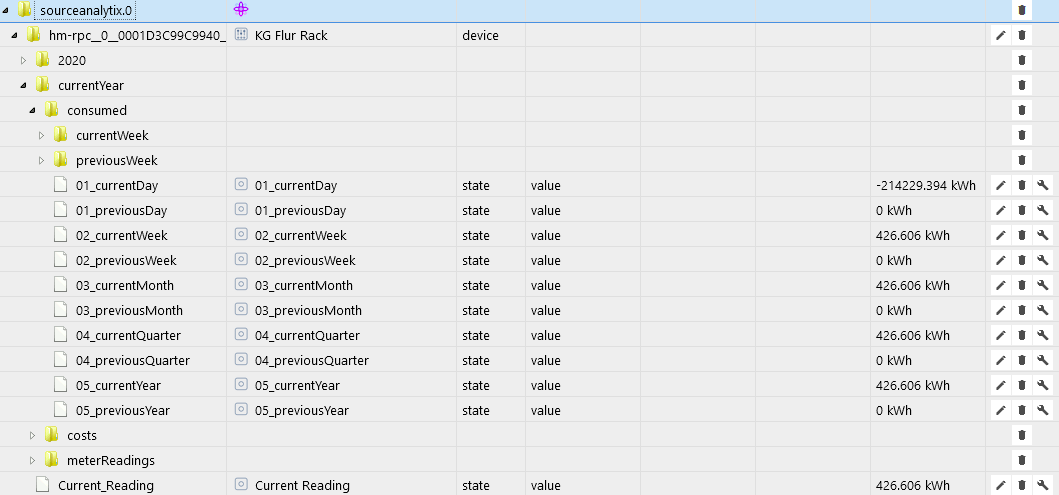Select the 03_currentMonth tree item
The height and width of the screenshot is (495, 1059).
(x=125, y=285)
